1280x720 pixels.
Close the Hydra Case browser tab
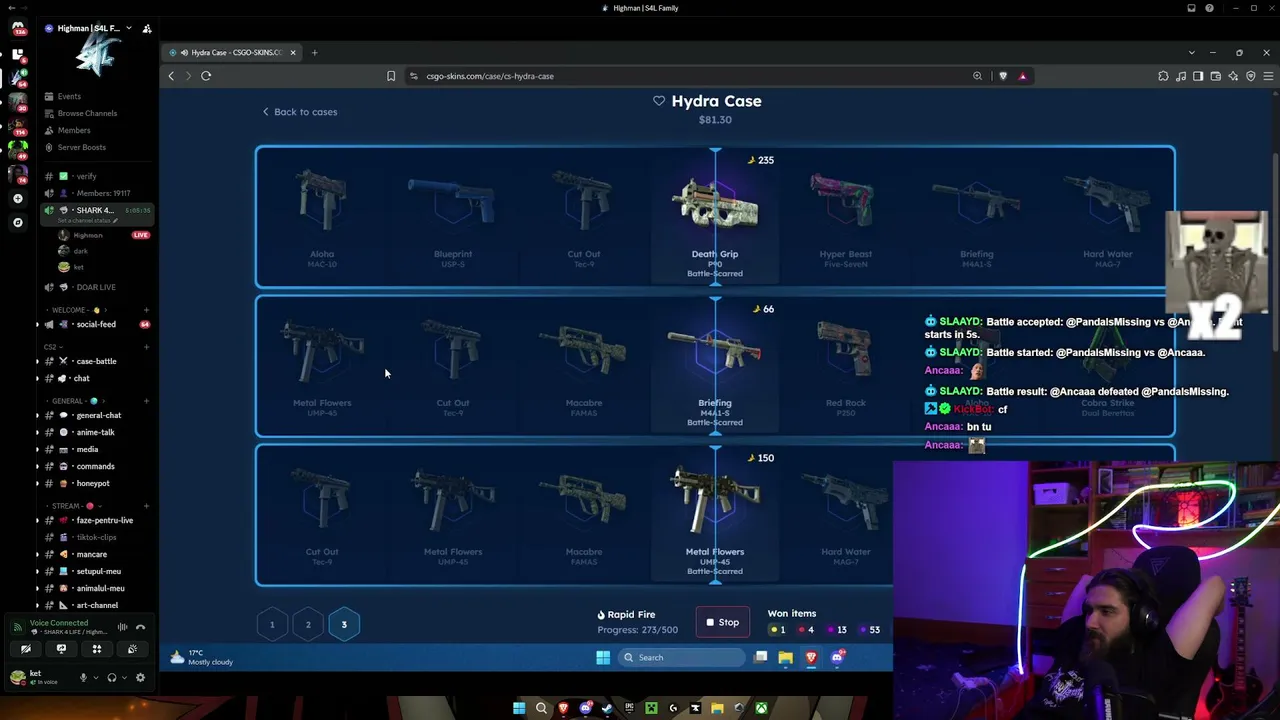click(293, 52)
